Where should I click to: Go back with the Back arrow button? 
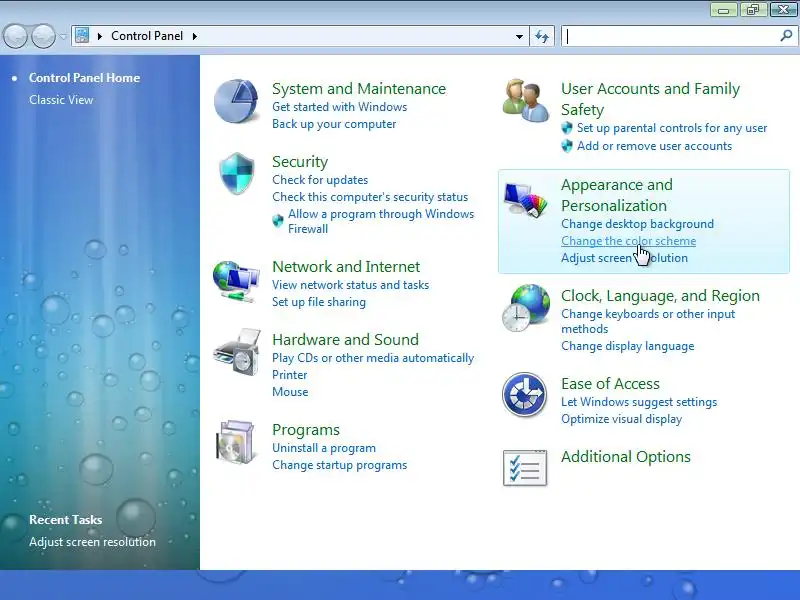pyautogui.click(x=15, y=36)
